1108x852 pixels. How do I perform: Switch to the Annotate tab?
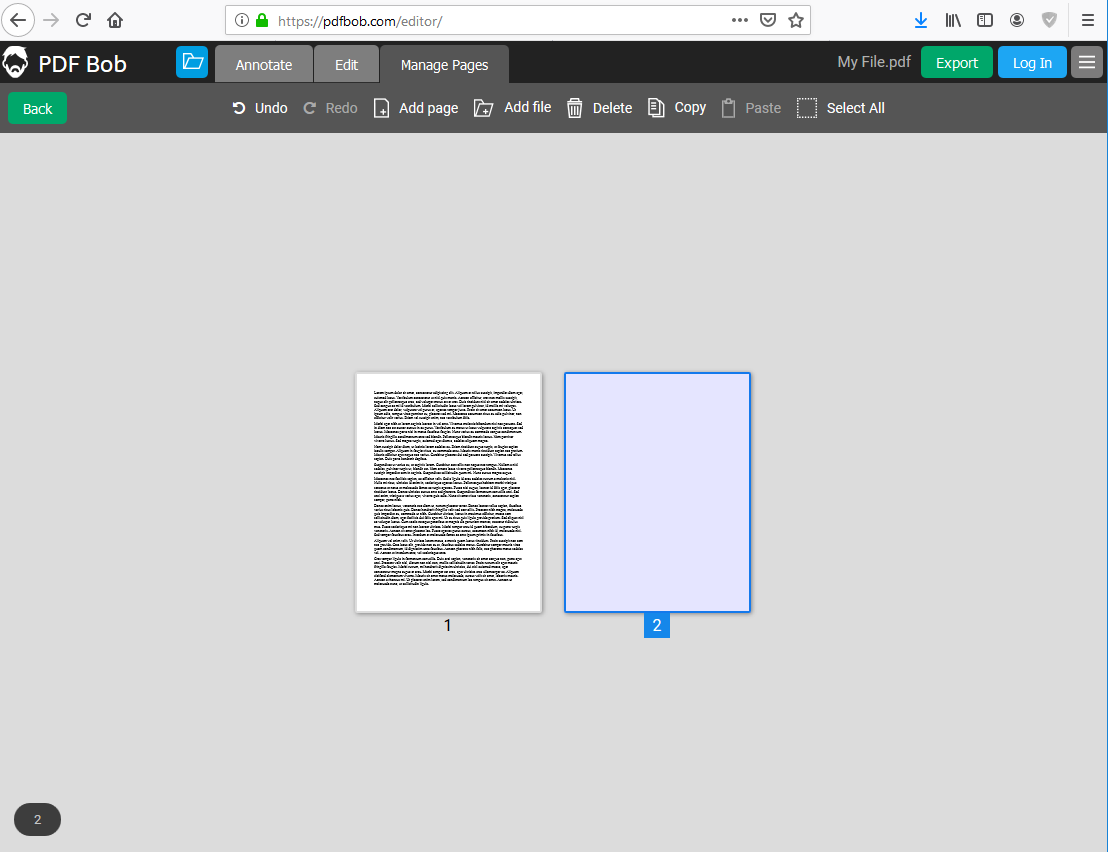click(x=264, y=64)
